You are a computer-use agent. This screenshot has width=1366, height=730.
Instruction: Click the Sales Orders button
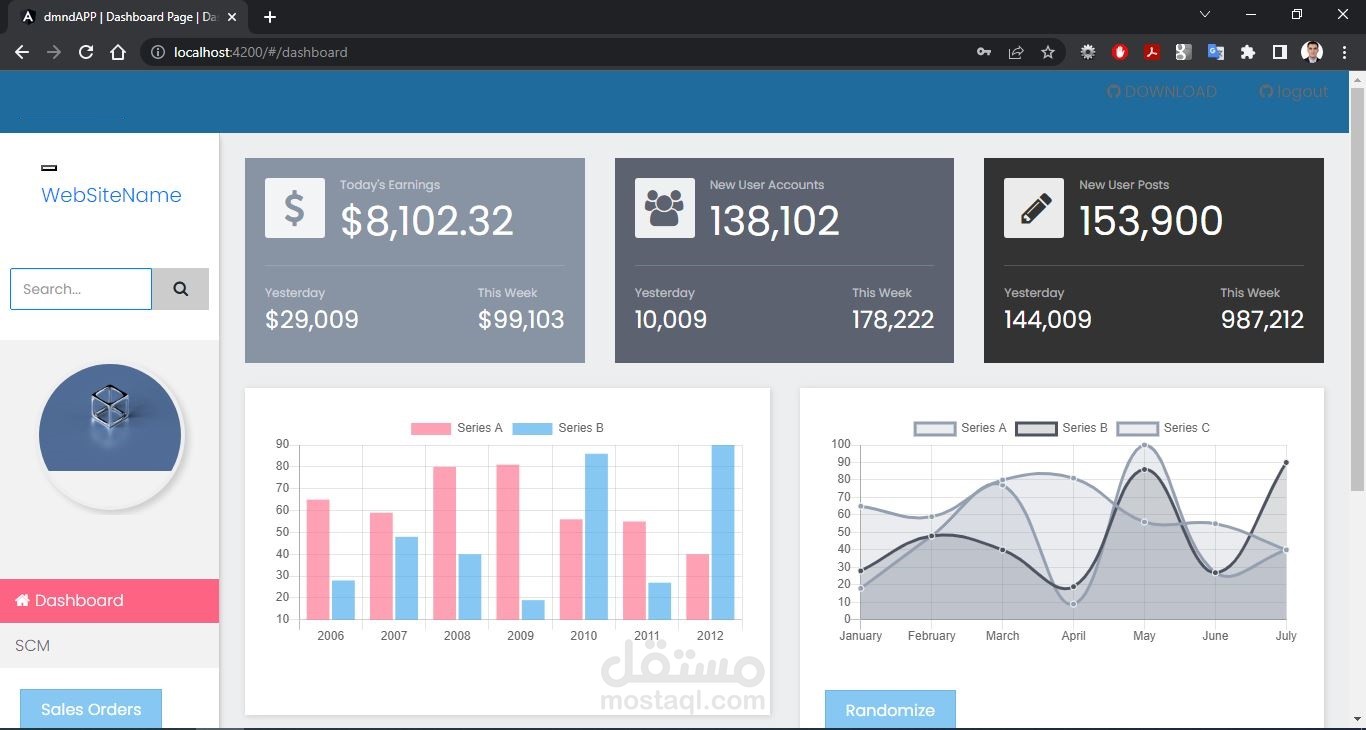[91, 709]
